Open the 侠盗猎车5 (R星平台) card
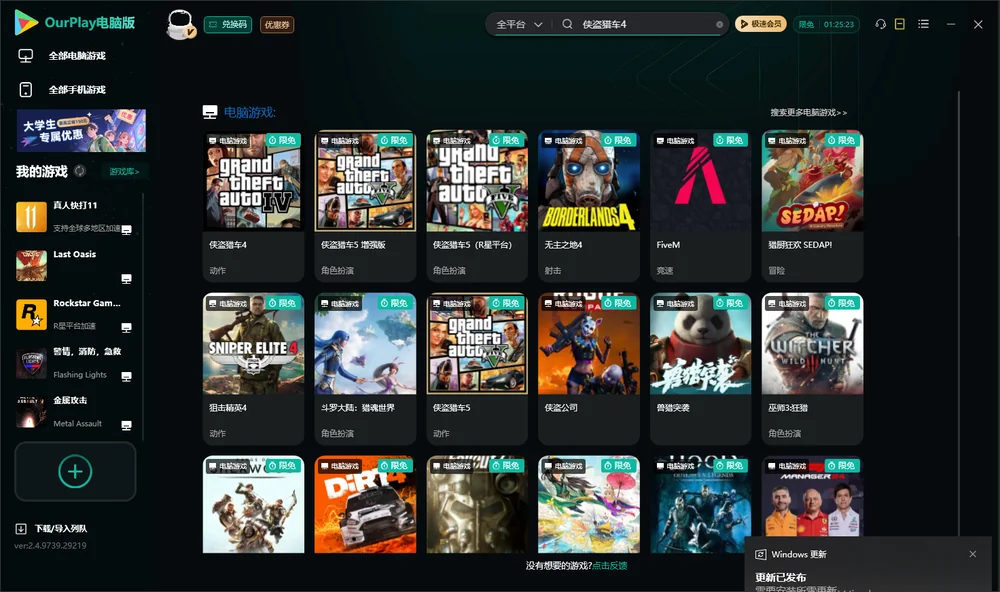 tap(477, 206)
